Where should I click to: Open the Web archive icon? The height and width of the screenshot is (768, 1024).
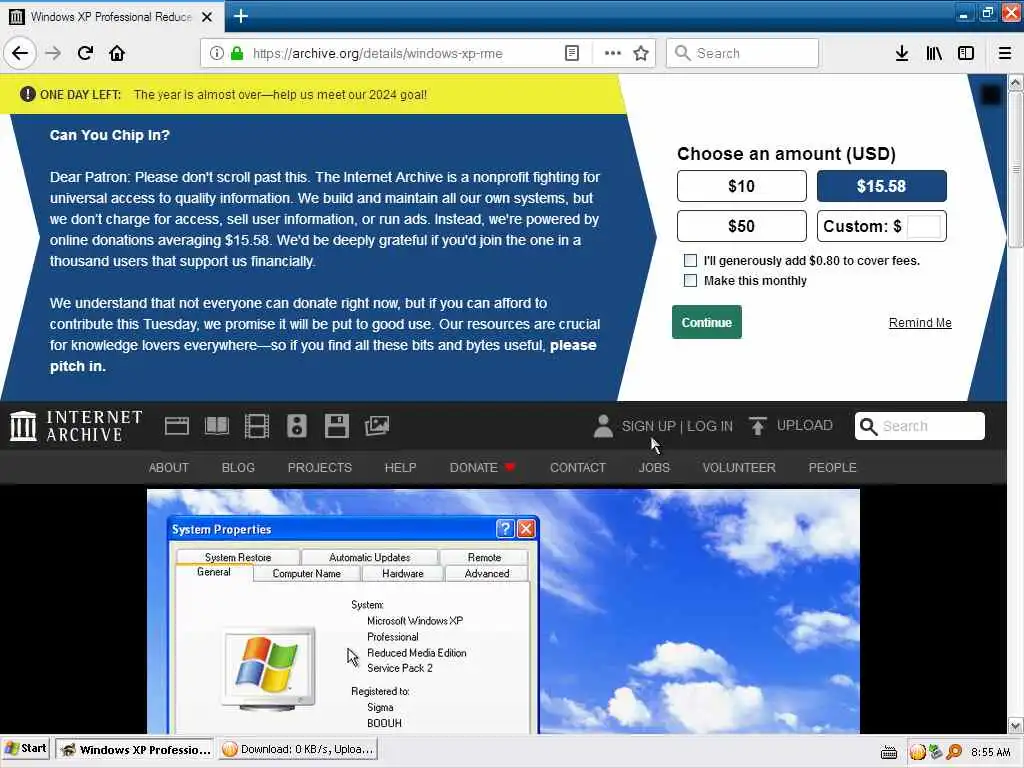[x=176, y=426]
